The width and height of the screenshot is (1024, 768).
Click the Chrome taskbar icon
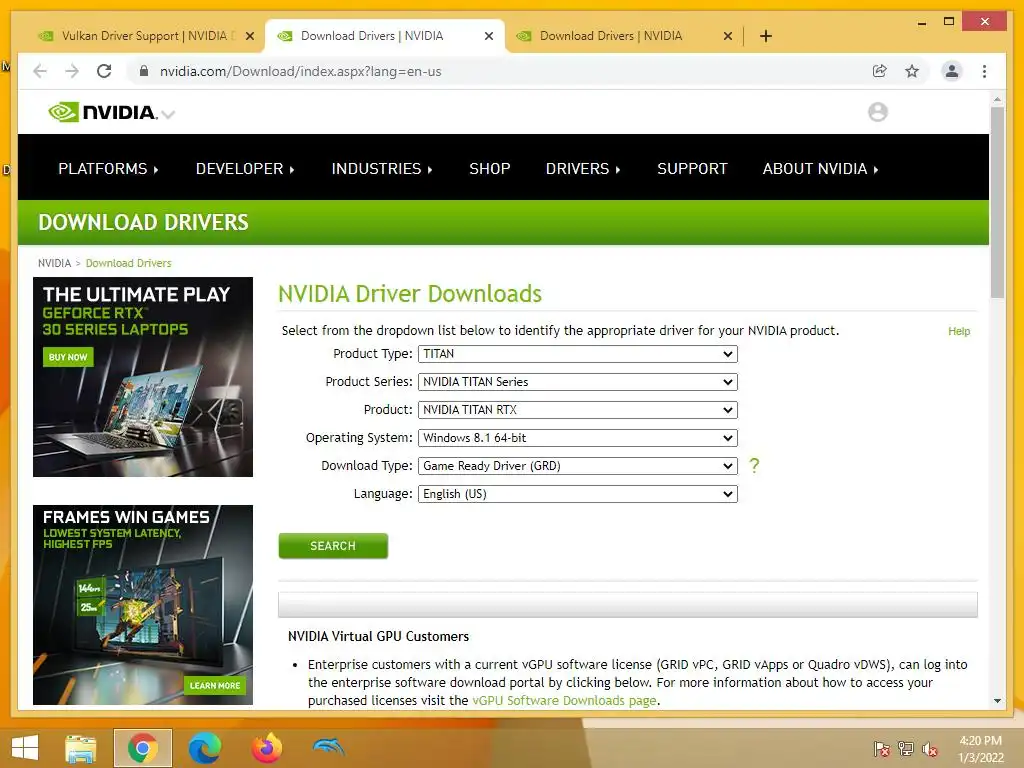point(142,748)
